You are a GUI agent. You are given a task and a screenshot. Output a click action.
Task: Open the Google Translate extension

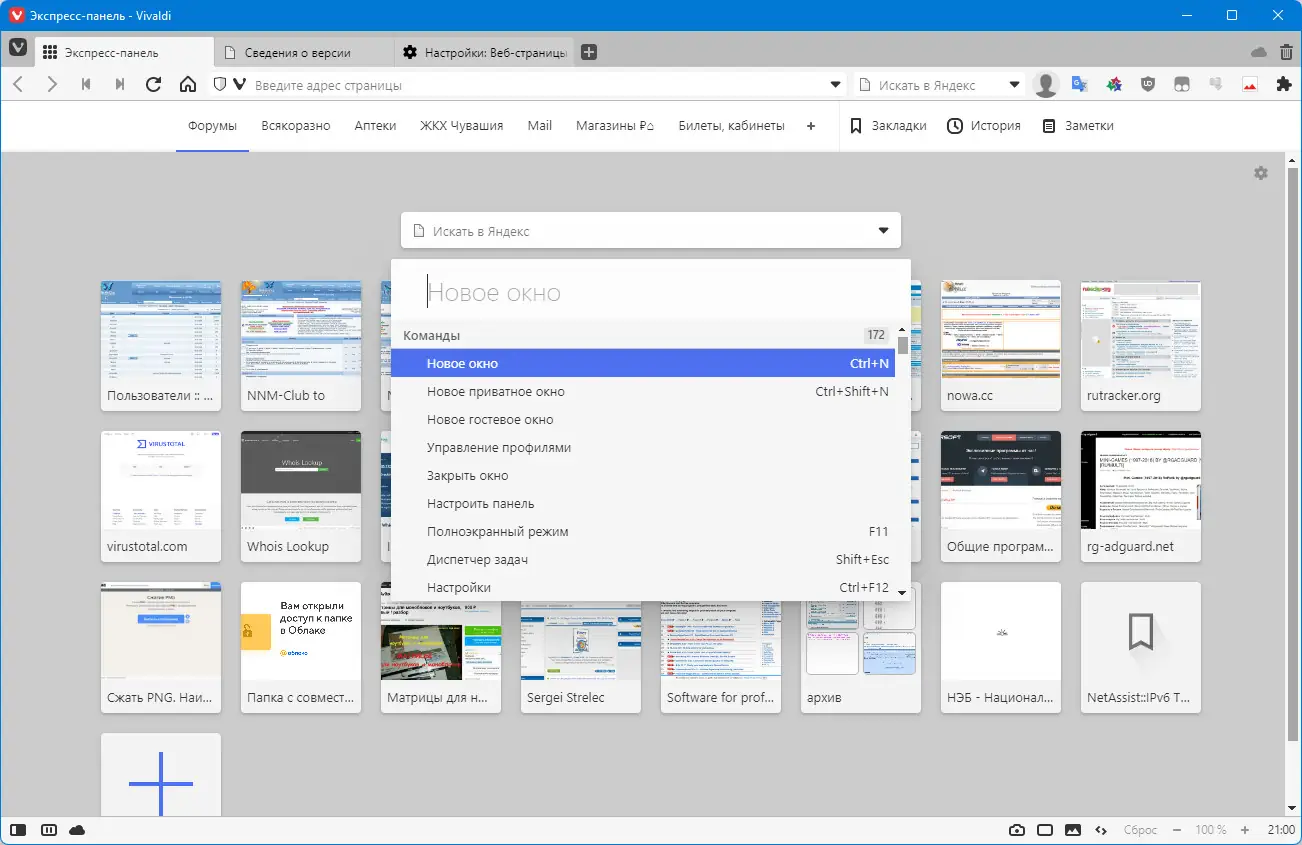[x=1080, y=85]
